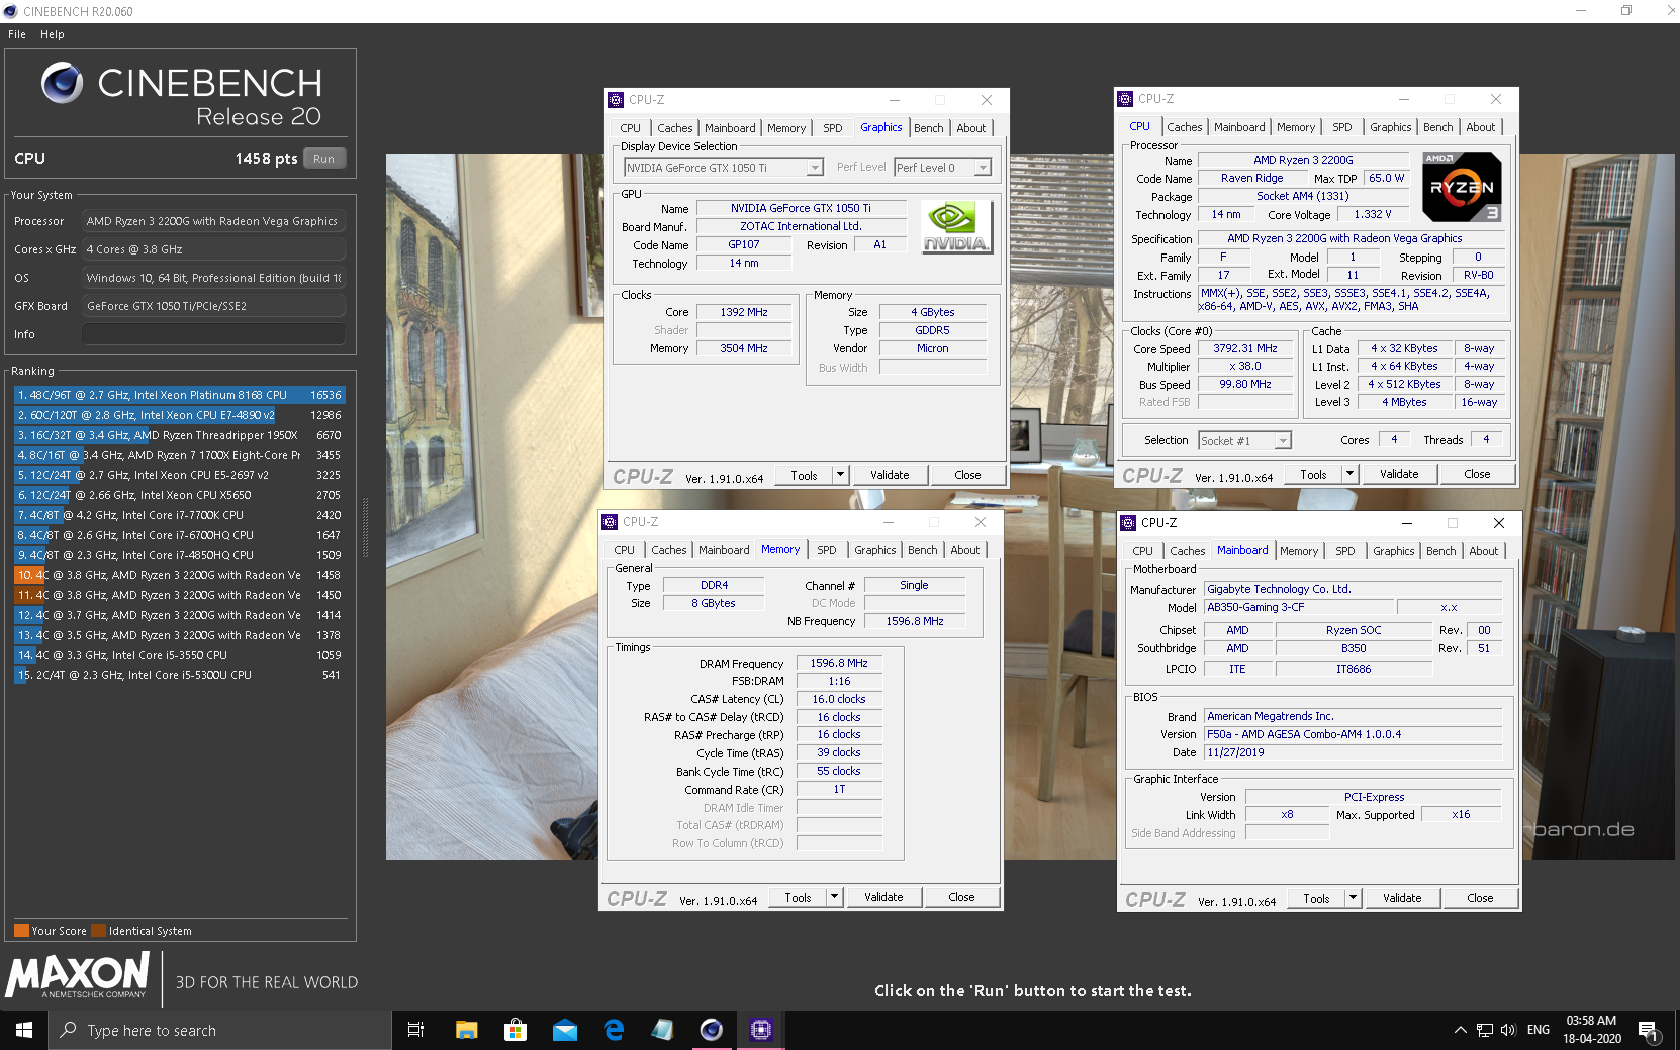
Task: Expand Tools arrow in Memory CPU-Z window
Action: [x=834, y=897]
